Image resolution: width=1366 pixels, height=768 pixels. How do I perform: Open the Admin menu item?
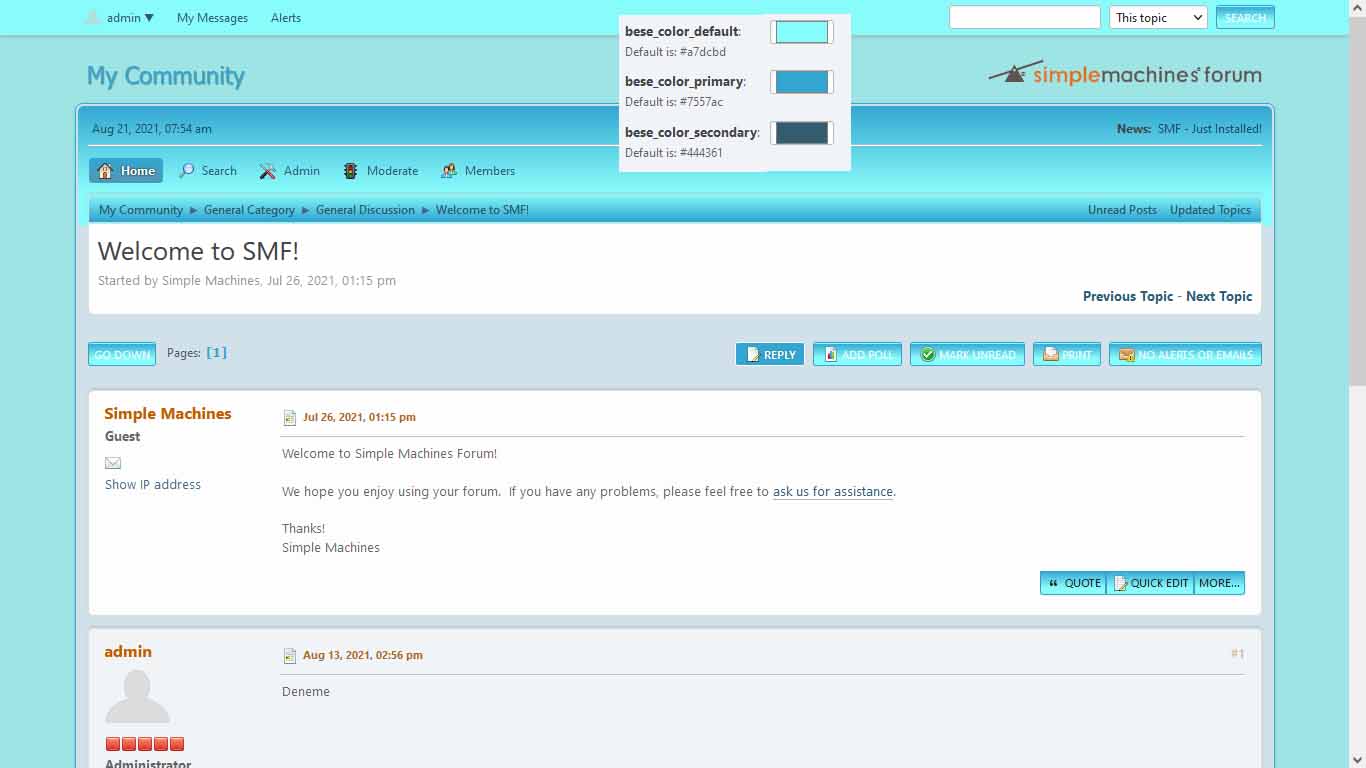click(x=290, y=171)
